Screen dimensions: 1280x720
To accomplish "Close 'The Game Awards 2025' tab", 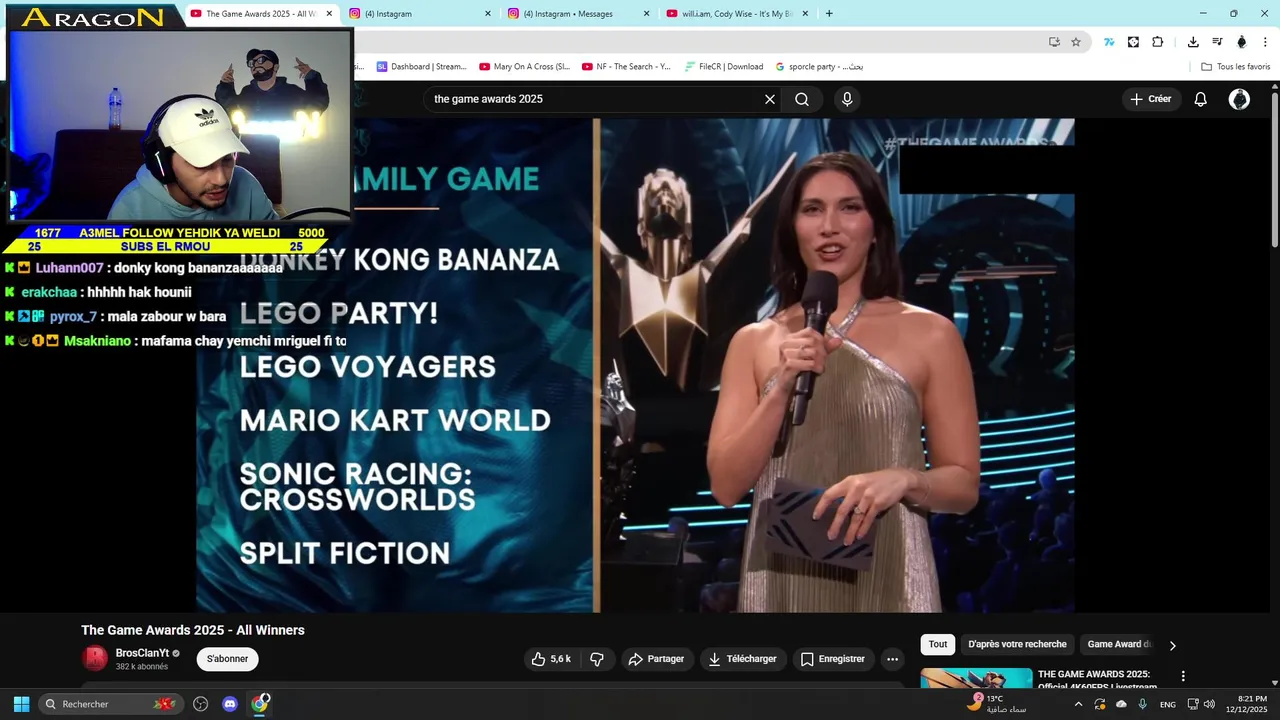I will pyautogui.click(x=329, y=14).
